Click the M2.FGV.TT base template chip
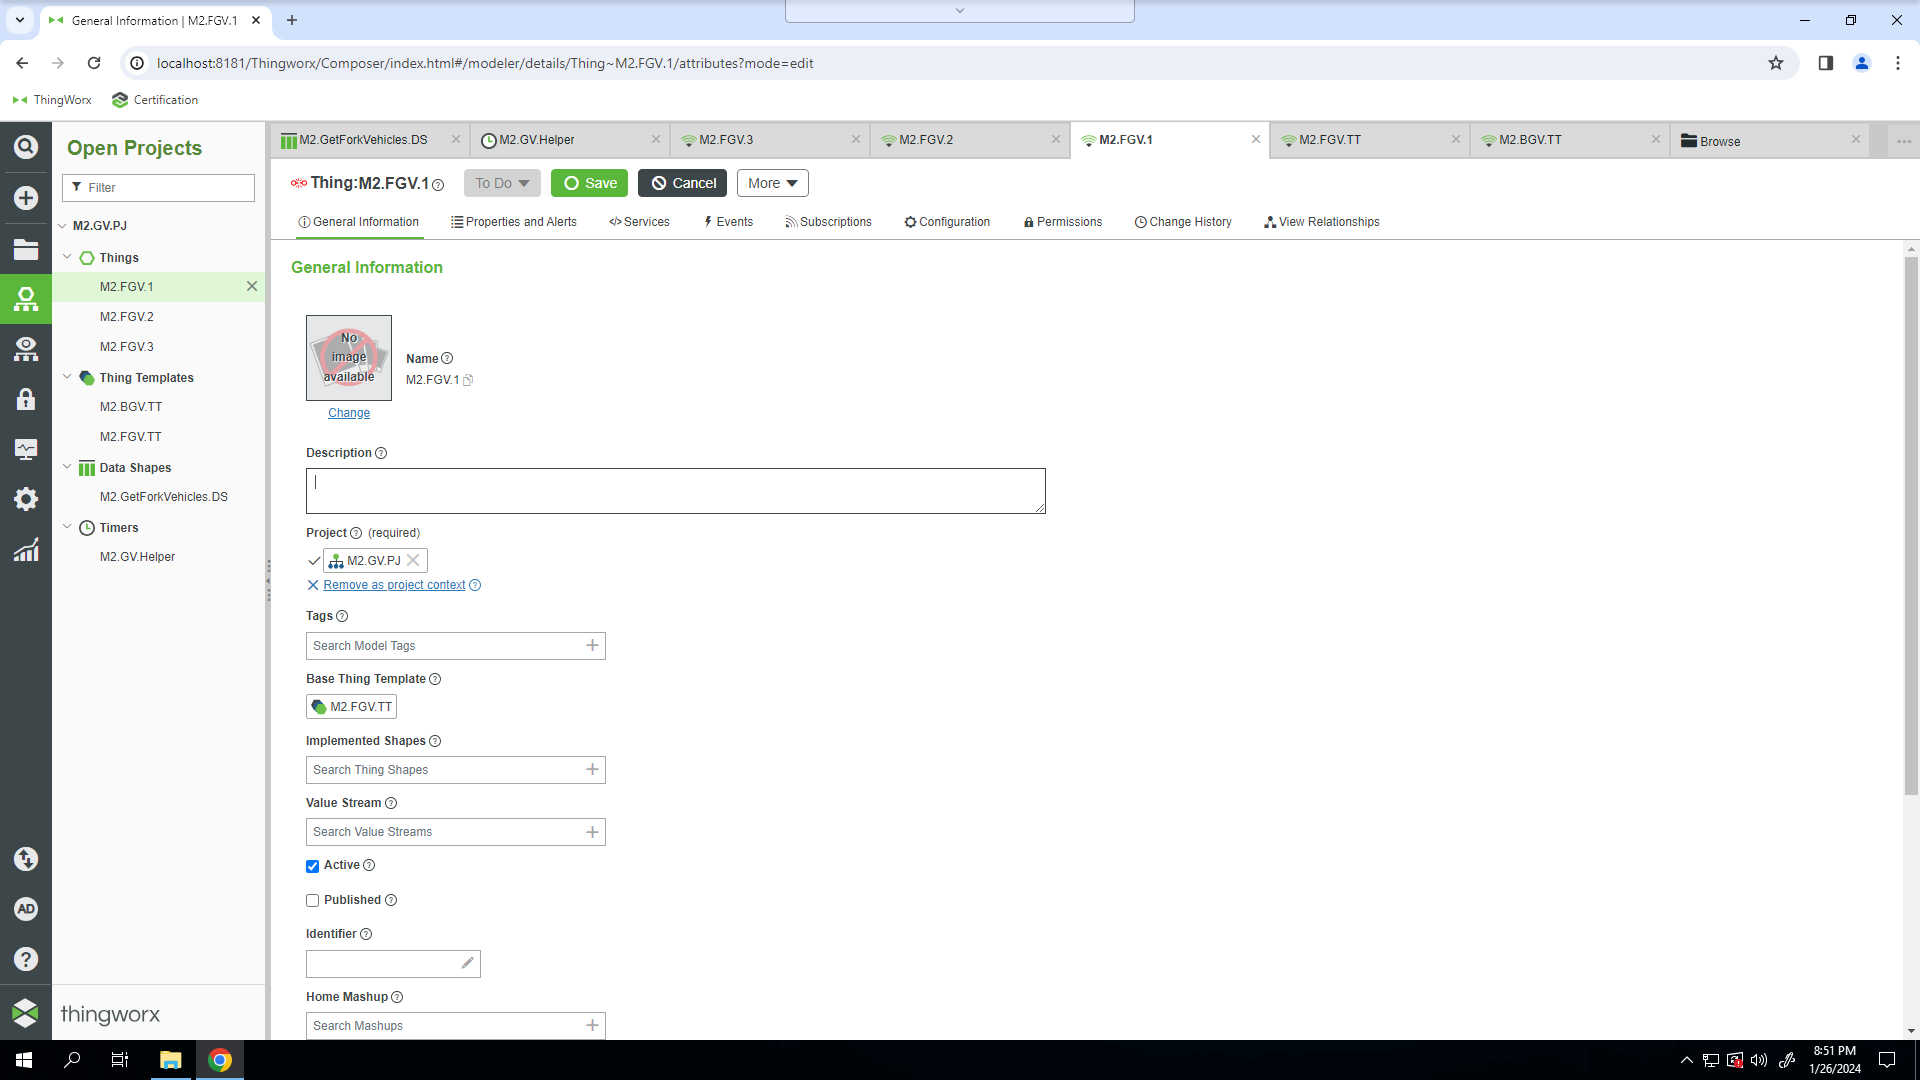 351,707
